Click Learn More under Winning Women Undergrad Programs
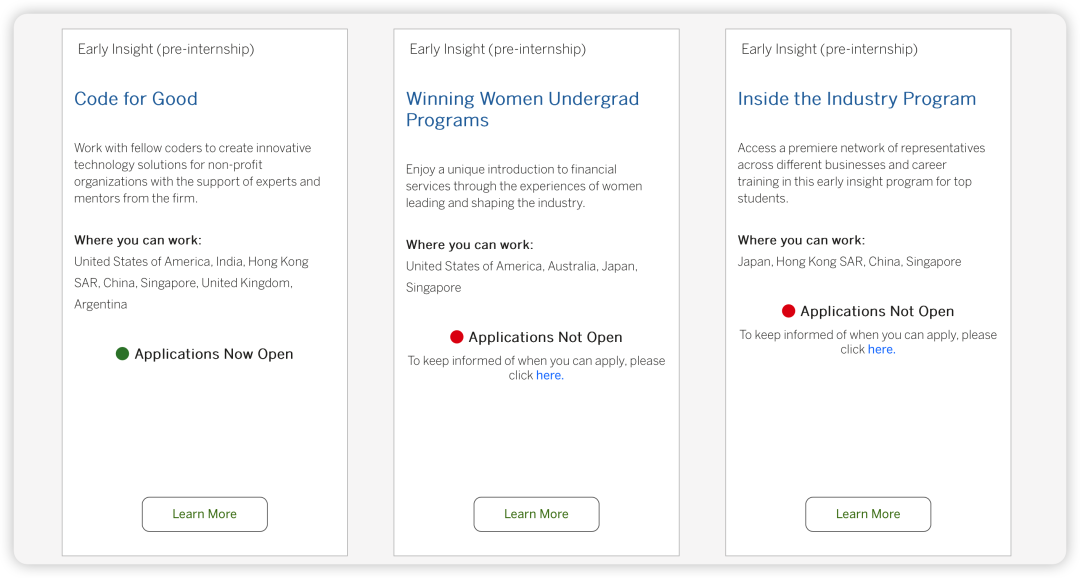 click(536, 514)
